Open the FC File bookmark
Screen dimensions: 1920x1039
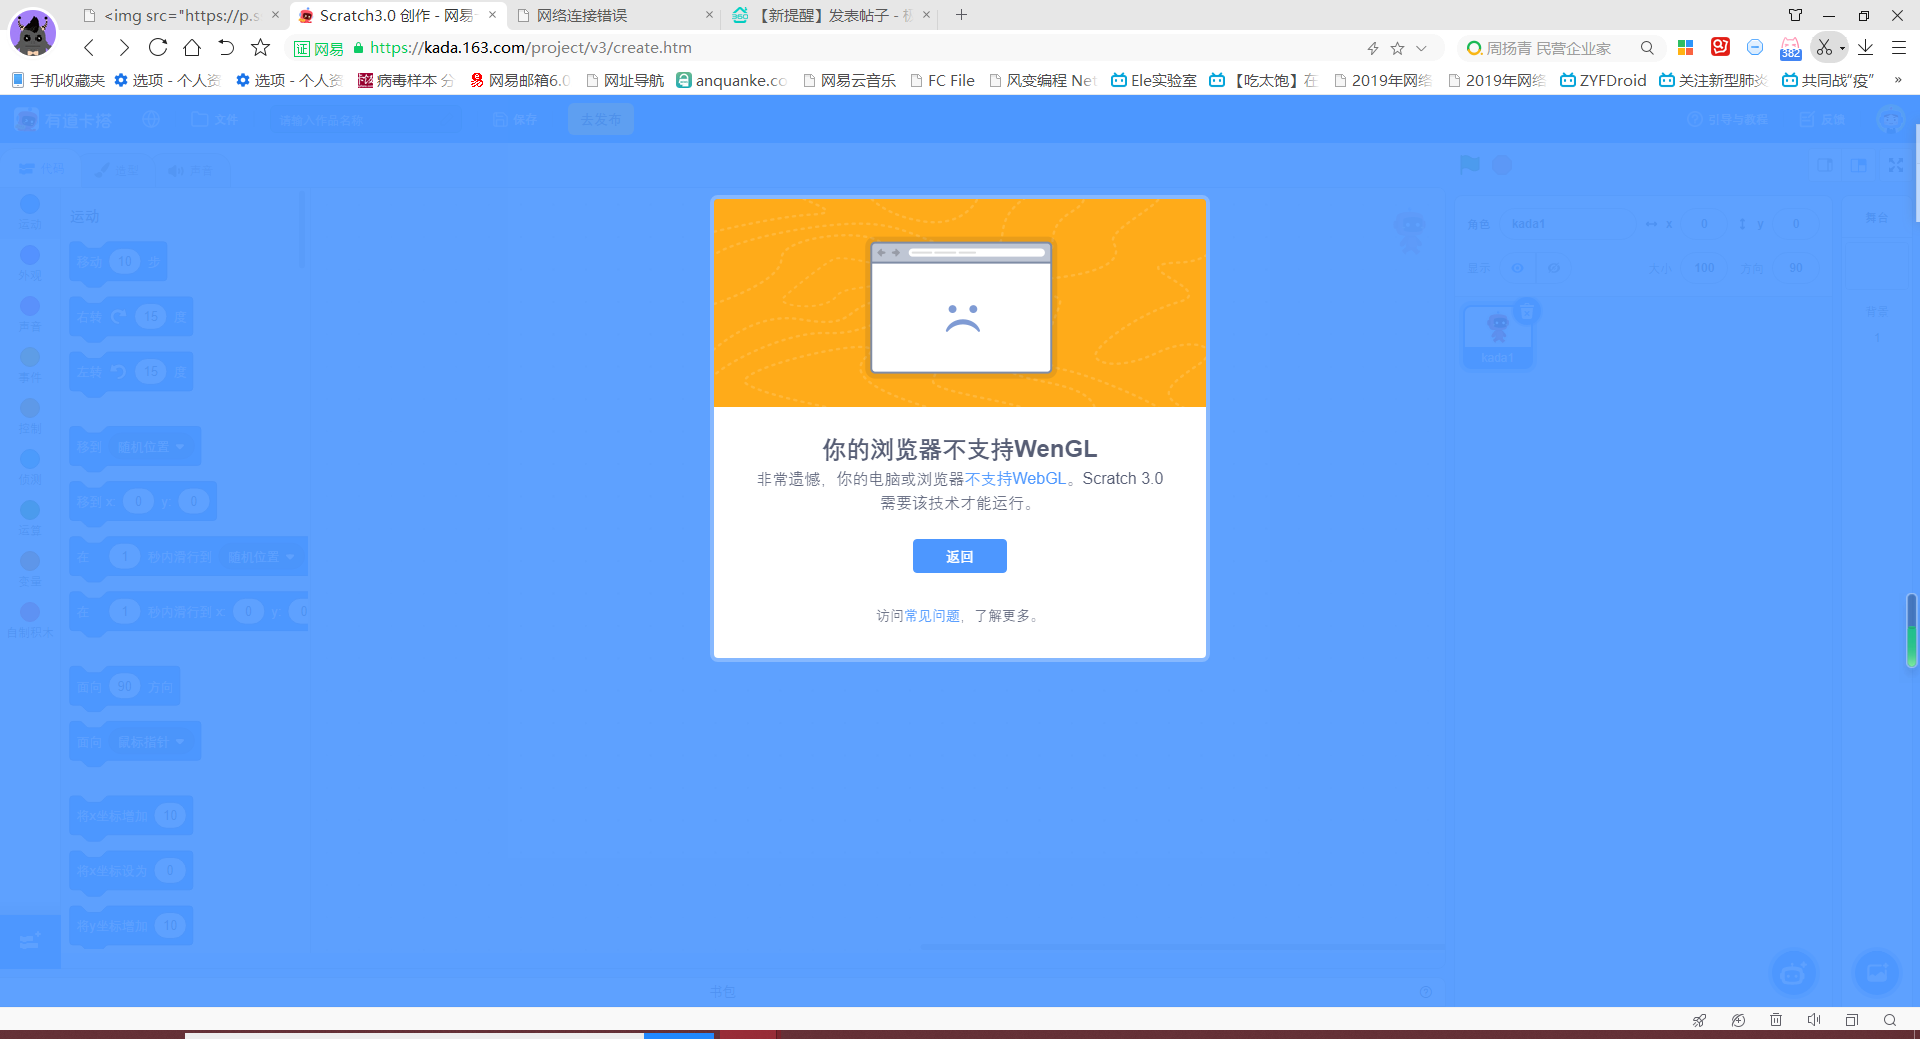pos(943,80)
